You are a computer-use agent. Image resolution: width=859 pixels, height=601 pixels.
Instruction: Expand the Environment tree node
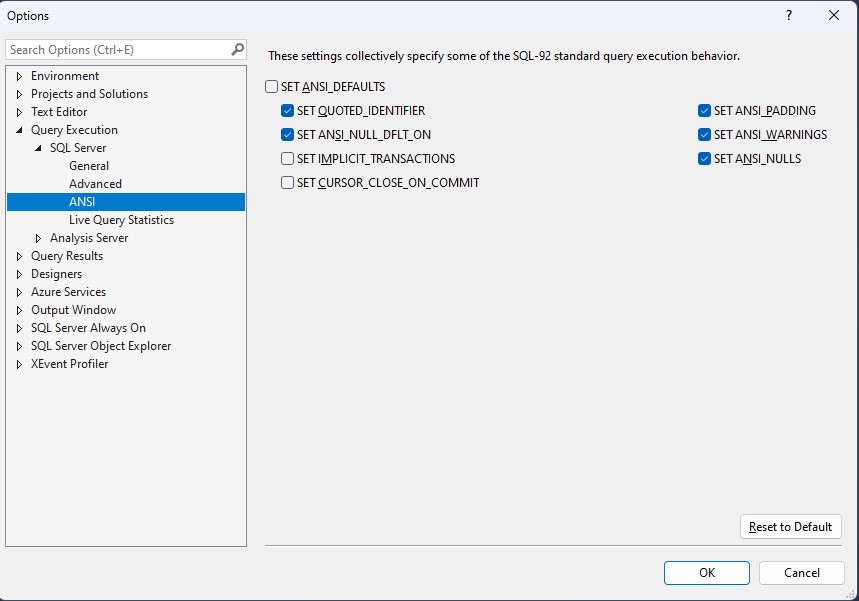(19, 76)
